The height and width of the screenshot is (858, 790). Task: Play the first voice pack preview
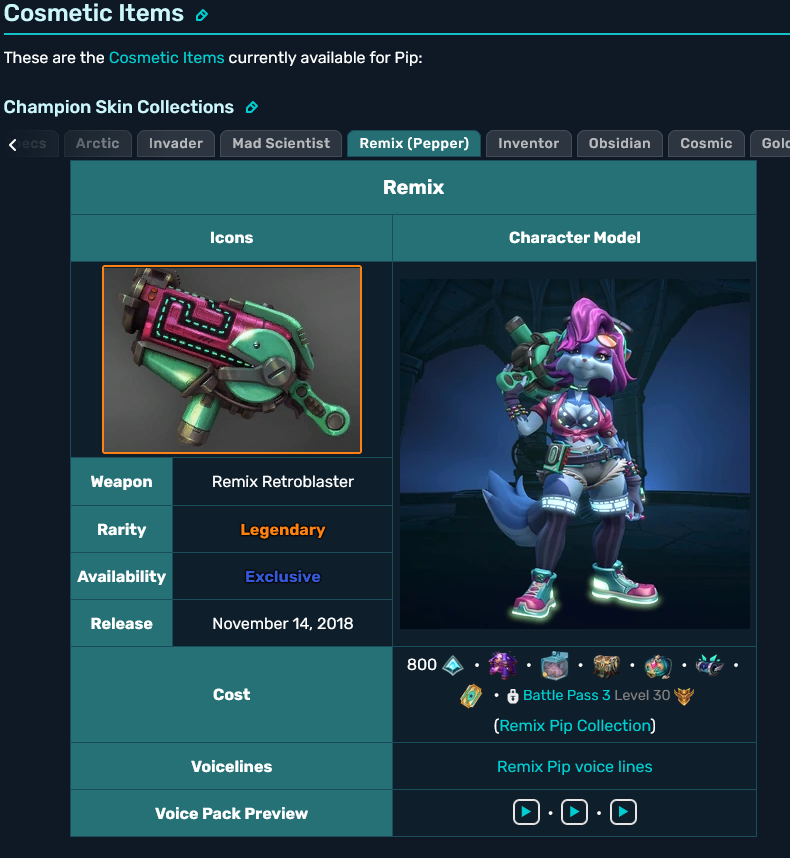click(x=526, y=812)
